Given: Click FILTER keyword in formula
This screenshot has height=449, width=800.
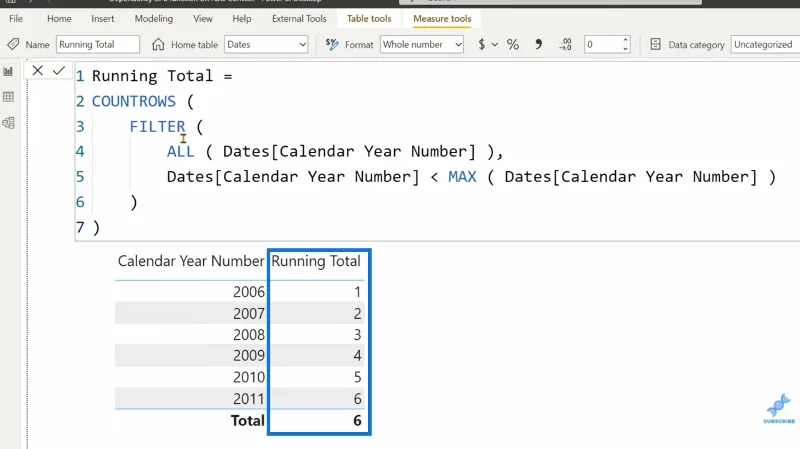Looking at the screenshot, I should point(157,126).
